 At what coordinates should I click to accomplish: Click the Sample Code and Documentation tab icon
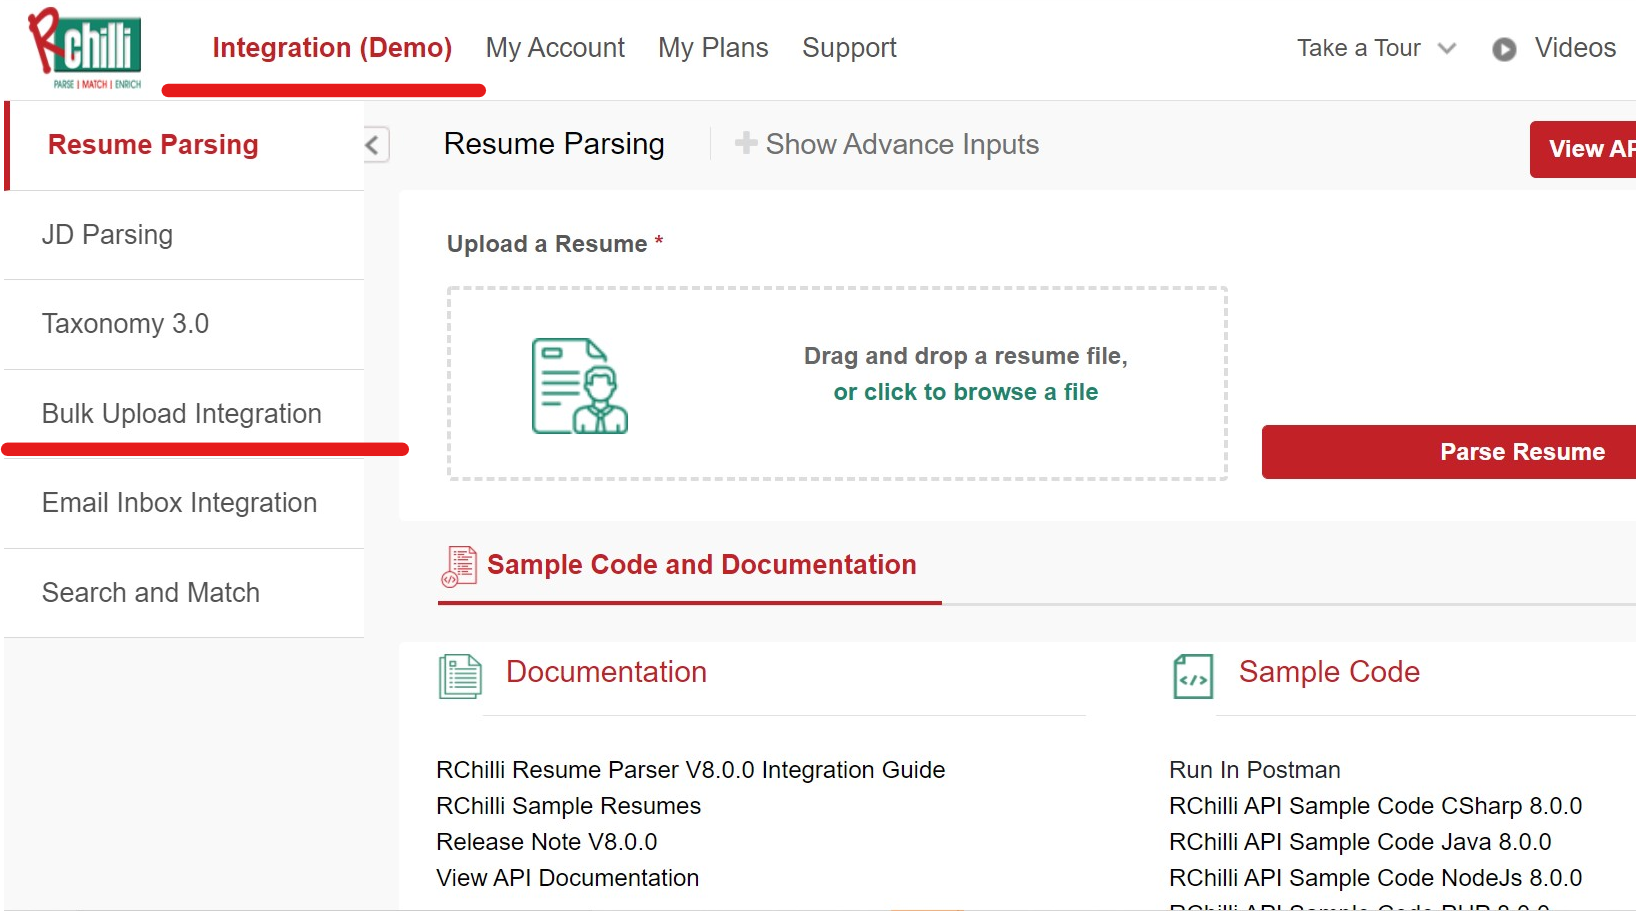[459, 566]
